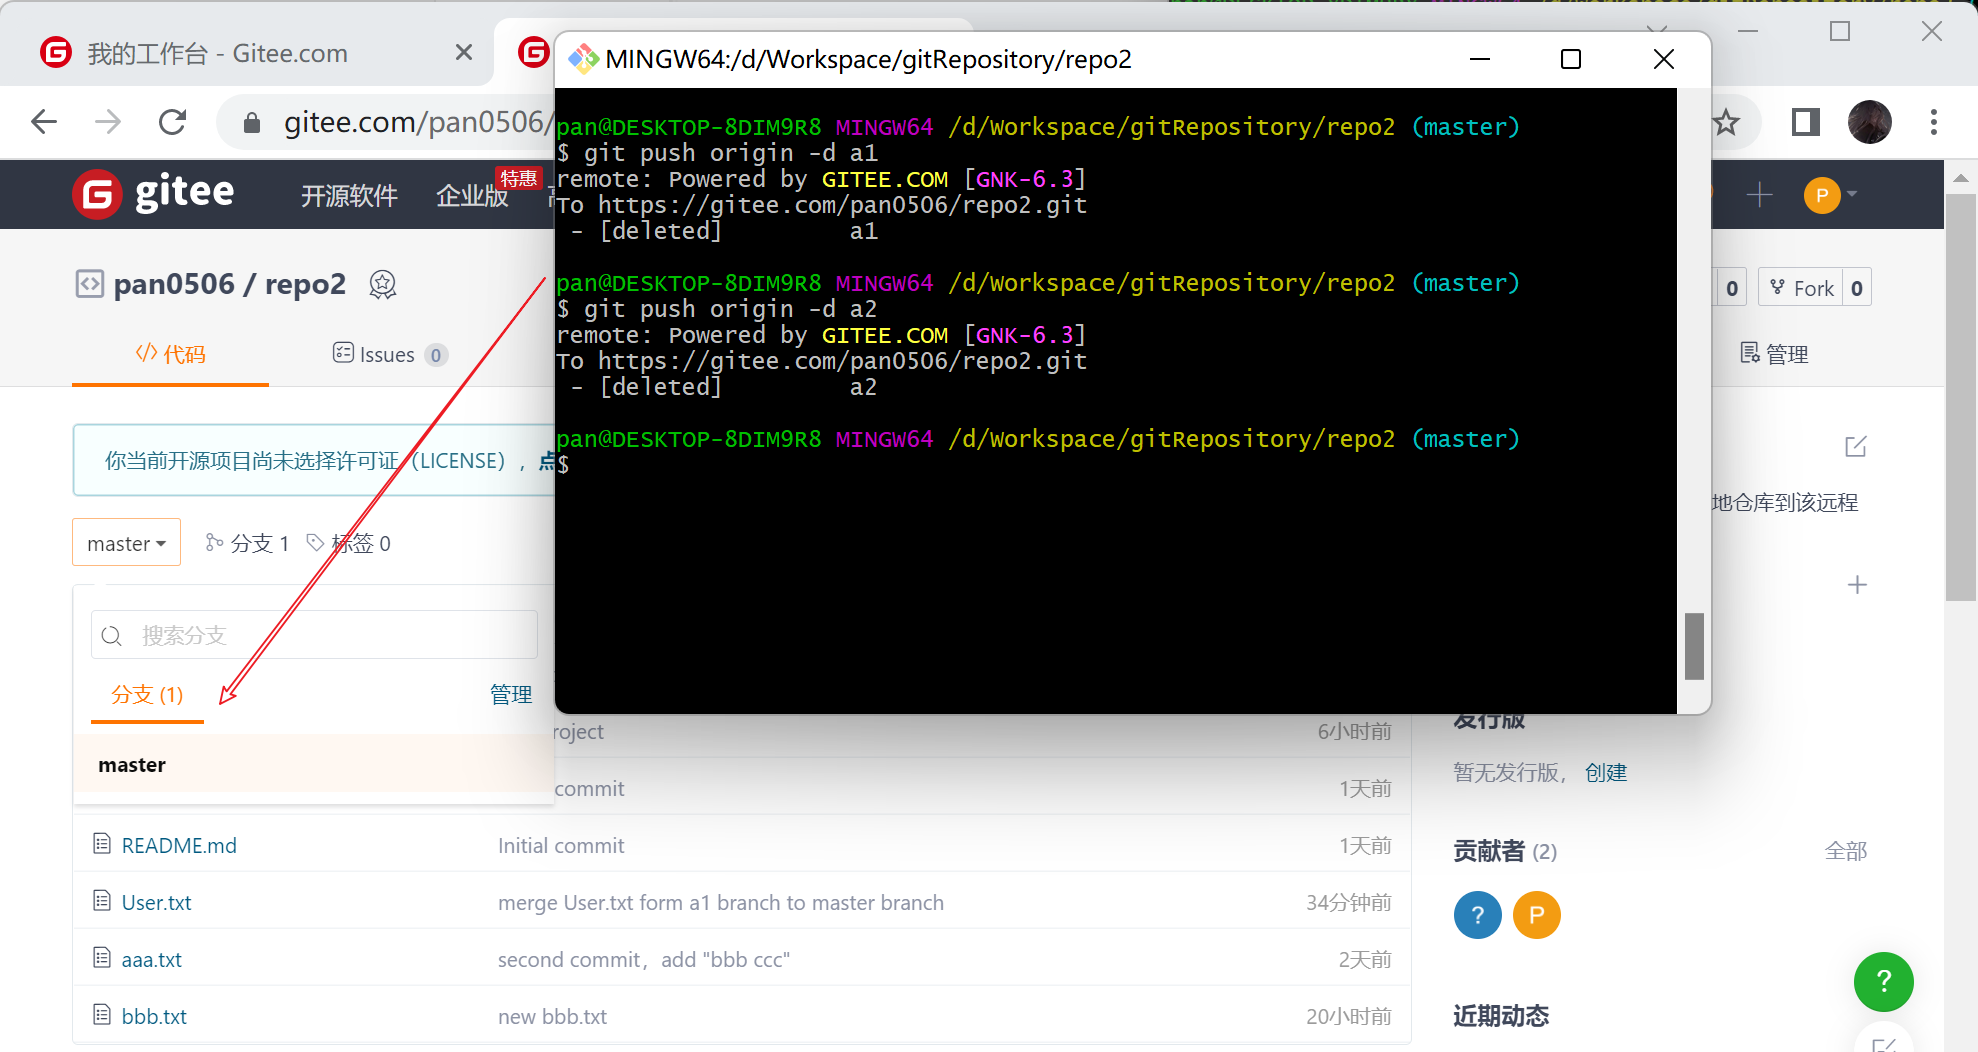Image resolution: width=1978 pixels, height=1052 pixels.
Task: Click the Fork button
Action: (1802, 288)
